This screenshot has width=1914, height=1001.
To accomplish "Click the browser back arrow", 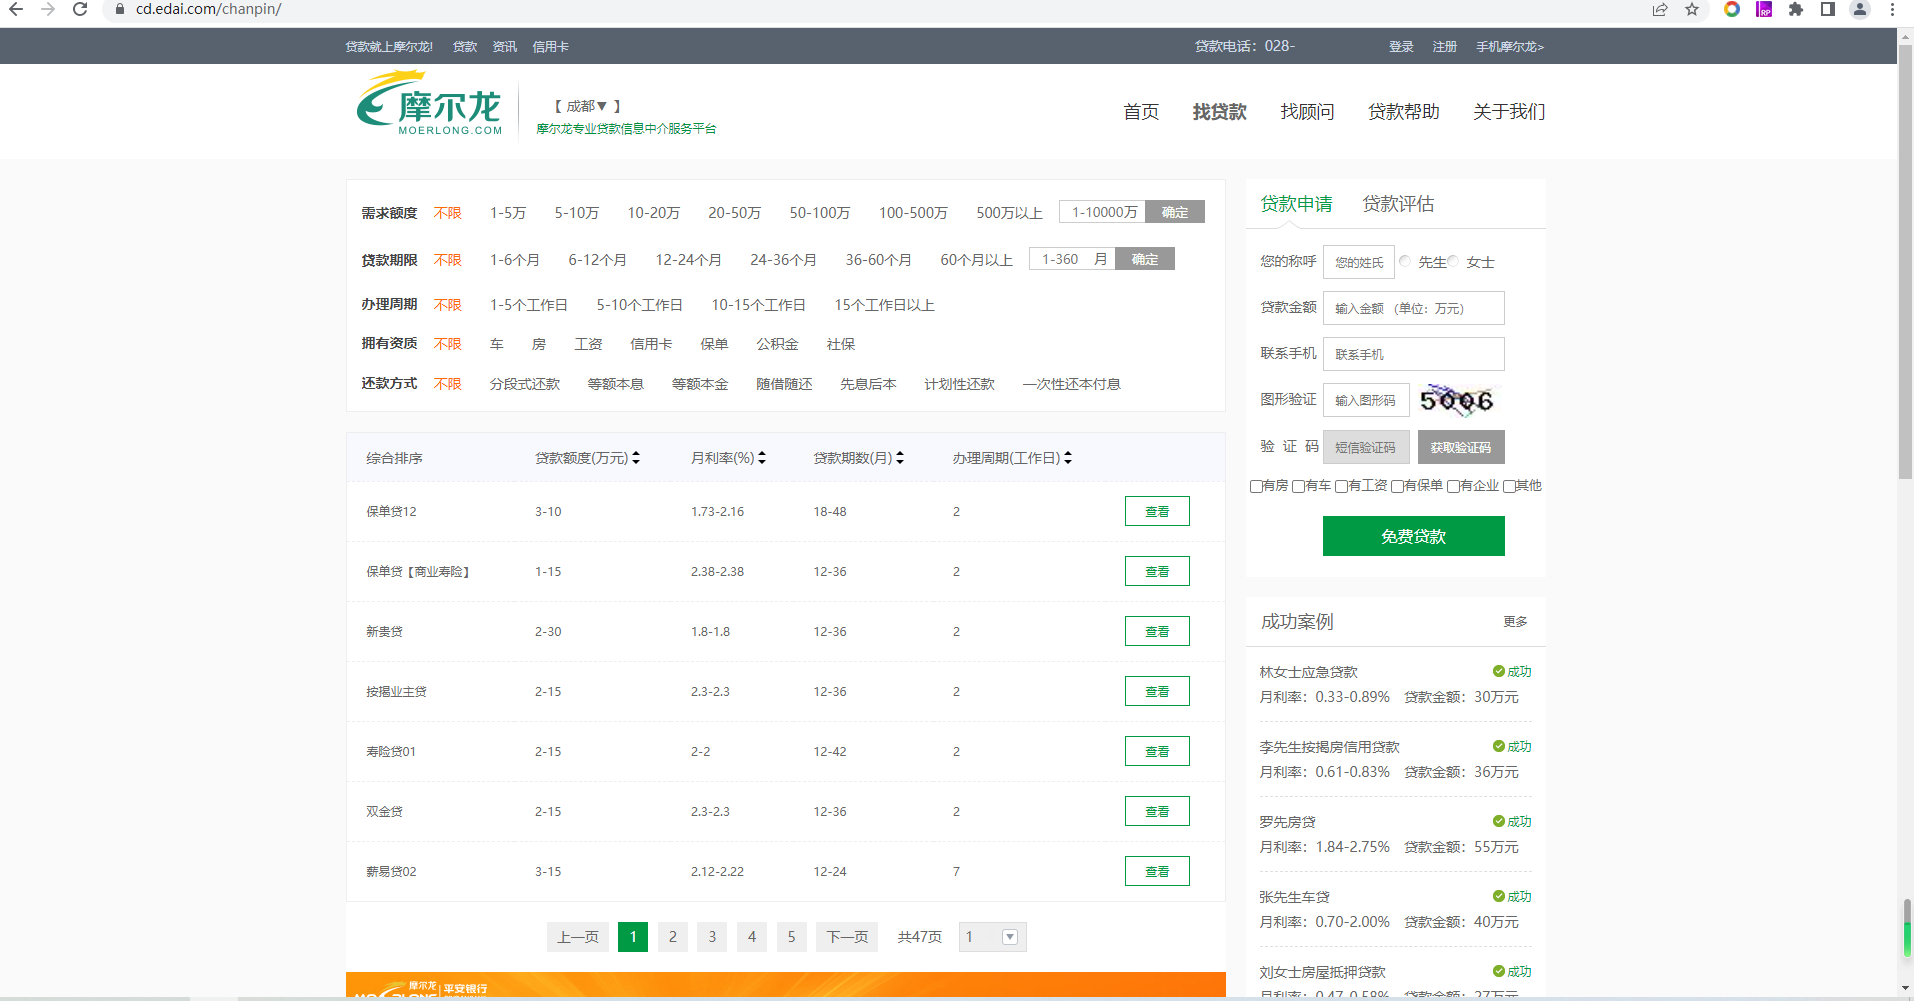I will click(x=16, y=9).
